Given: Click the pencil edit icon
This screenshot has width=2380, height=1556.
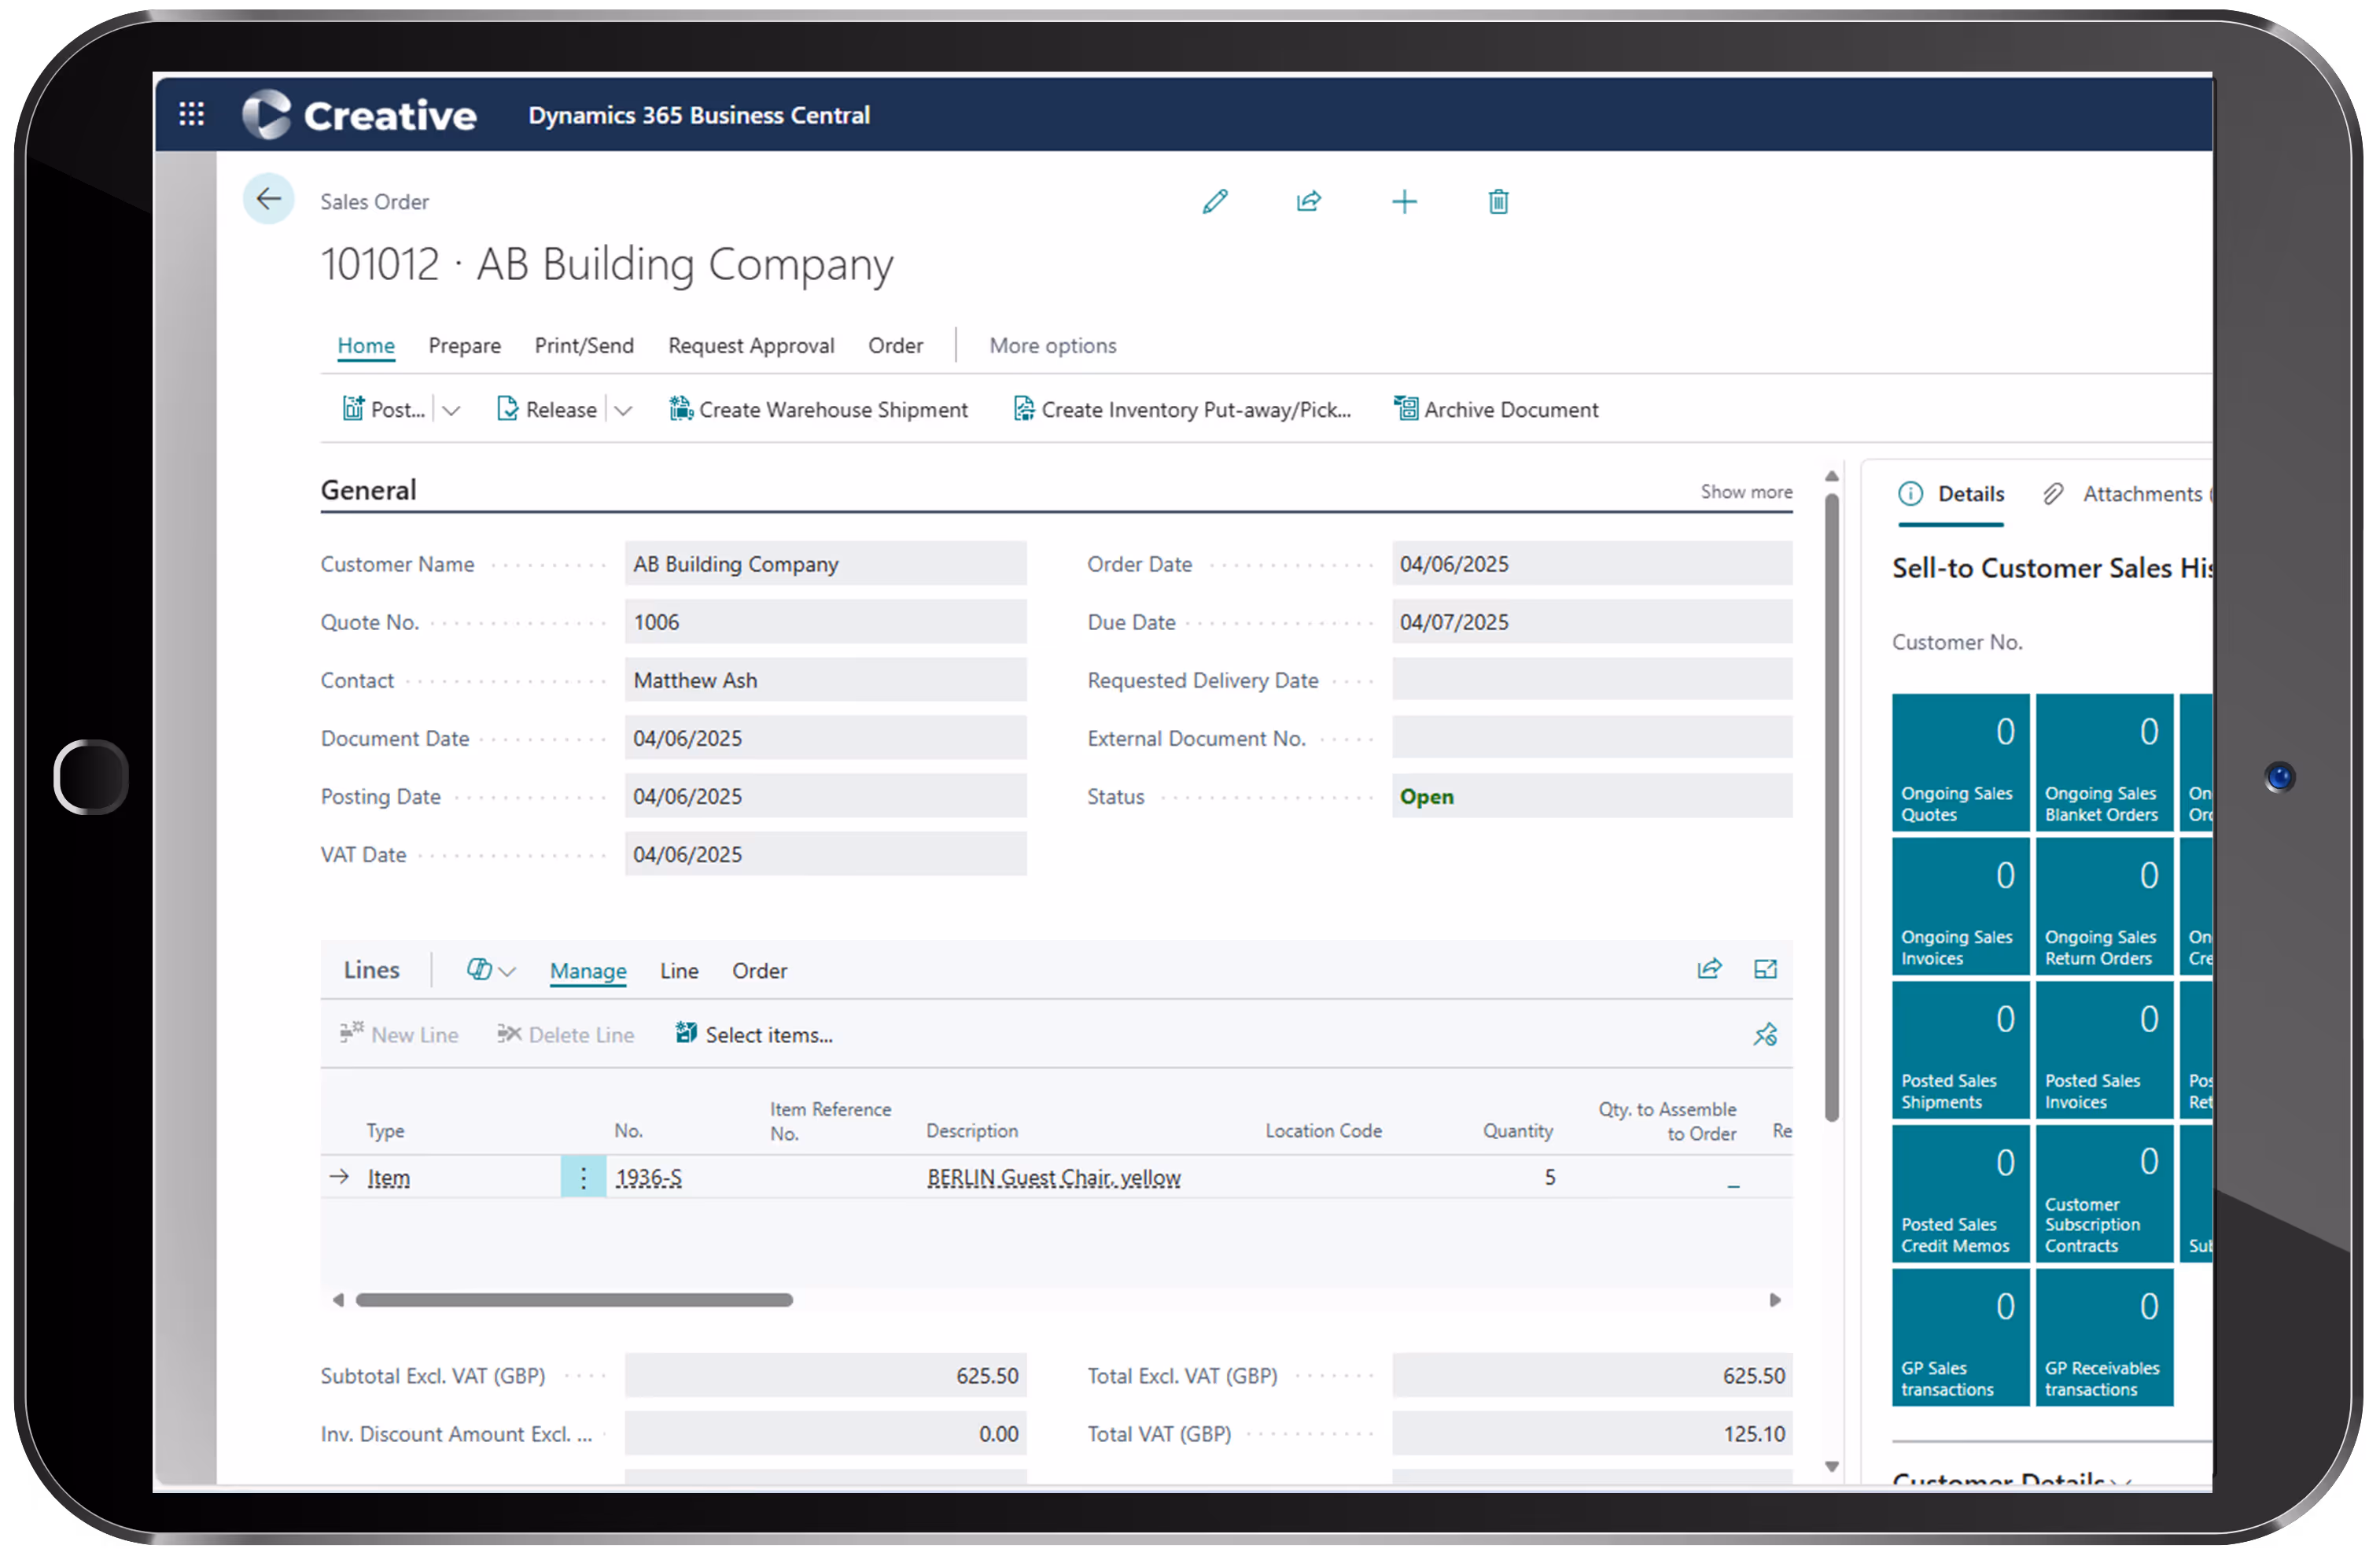Looking at the screenshot, I should click(x=1215, y=202).
